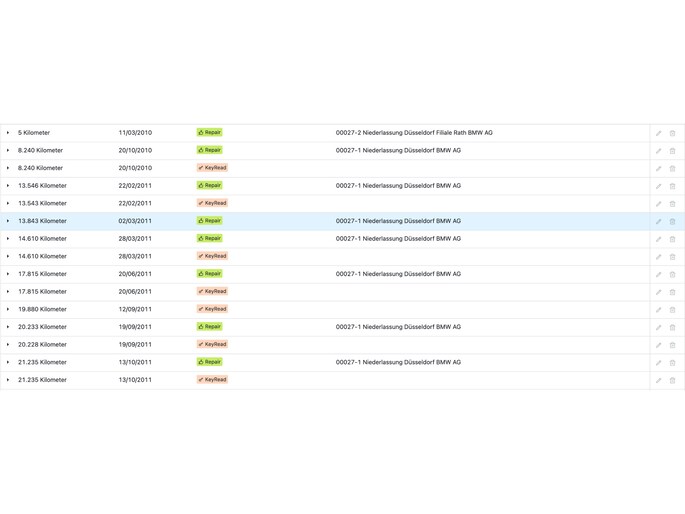Viewport: 685px width, 514px height.
Task: Expand the 19.880 Kilometer row
Action: pyautogui.click(x=8, y=309)
